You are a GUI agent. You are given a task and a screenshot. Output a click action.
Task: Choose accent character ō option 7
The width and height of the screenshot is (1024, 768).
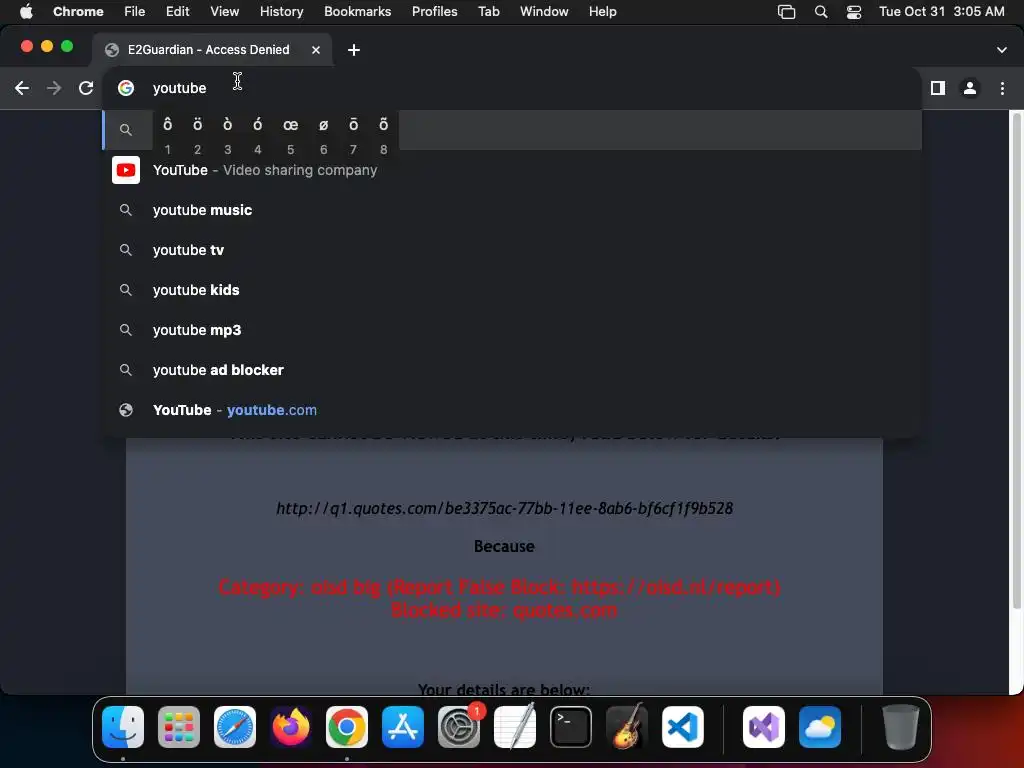coord(353,135)
